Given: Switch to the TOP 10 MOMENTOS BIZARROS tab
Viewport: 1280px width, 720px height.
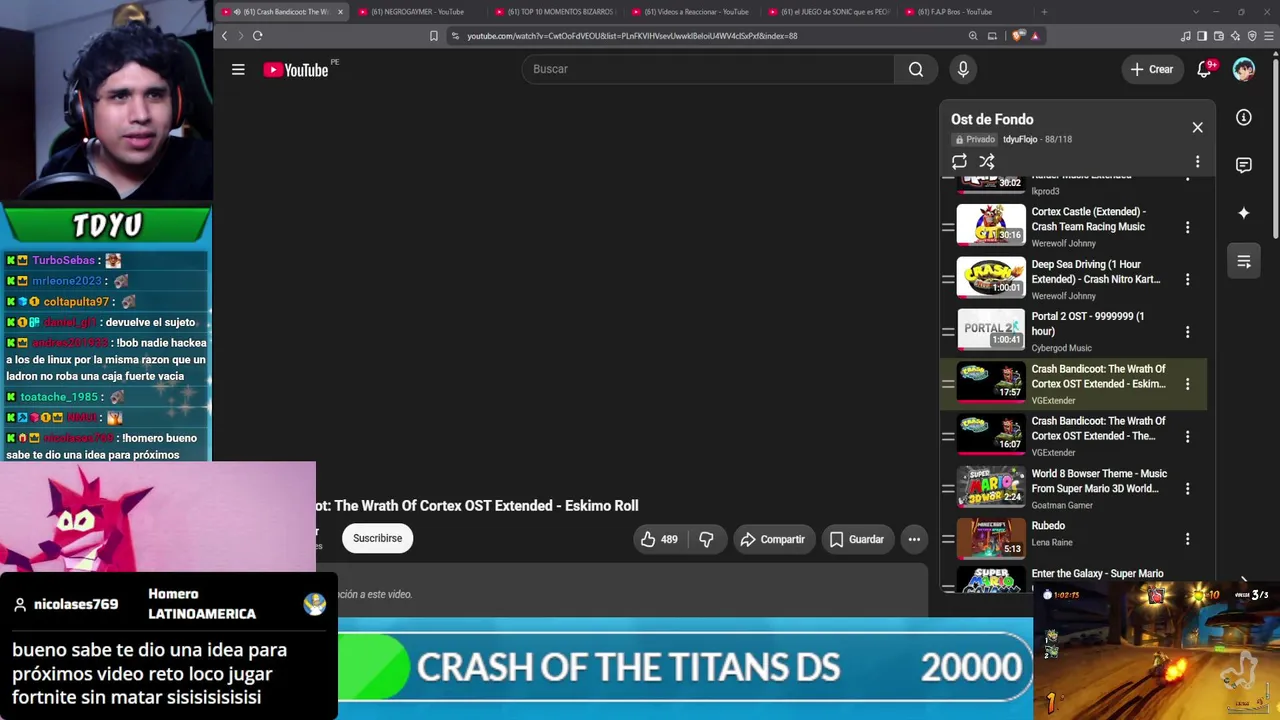Looking at the screenshot, I should [x=552, y=12].
